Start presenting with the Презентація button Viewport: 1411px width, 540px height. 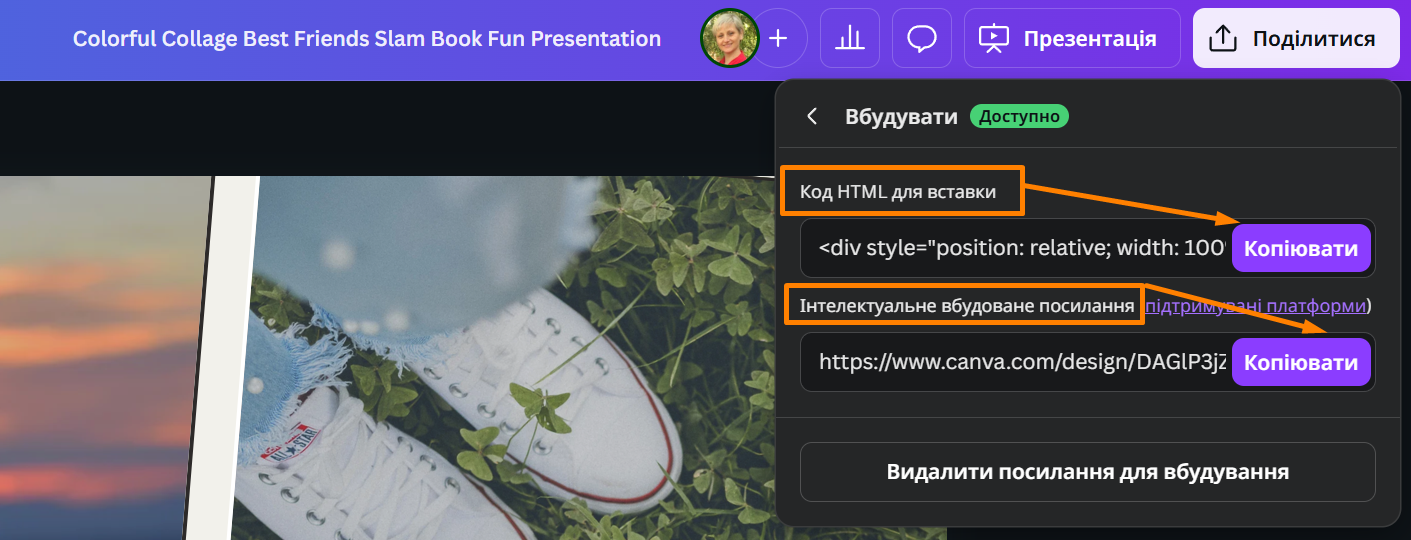(x=1072, y=39)
